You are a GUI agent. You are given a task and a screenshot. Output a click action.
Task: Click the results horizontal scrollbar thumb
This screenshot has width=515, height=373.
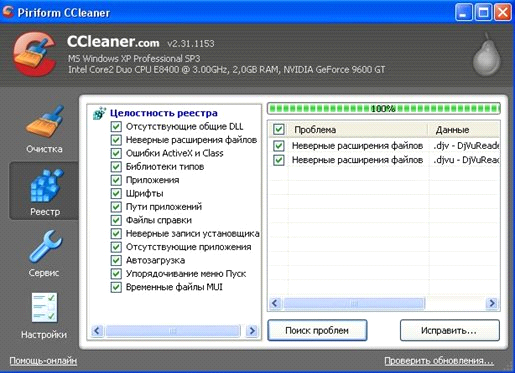coord(354,303)
